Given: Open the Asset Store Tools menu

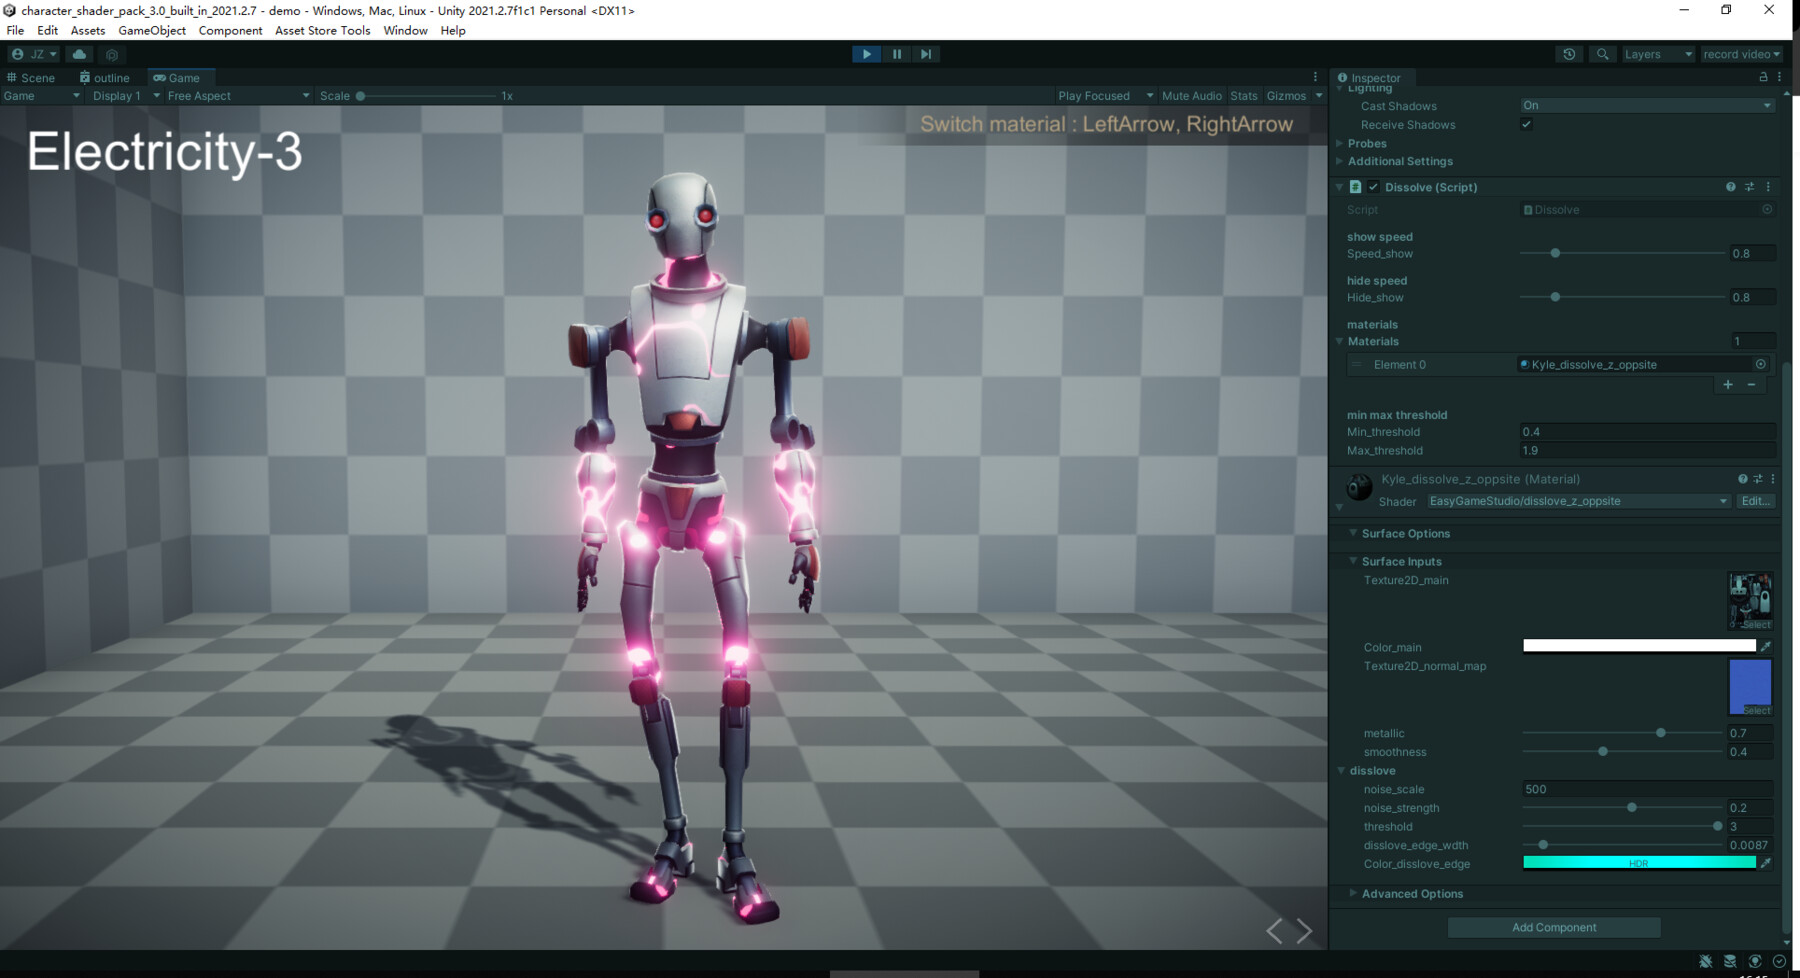Looking at the screenshot, I should click(322, 30).
